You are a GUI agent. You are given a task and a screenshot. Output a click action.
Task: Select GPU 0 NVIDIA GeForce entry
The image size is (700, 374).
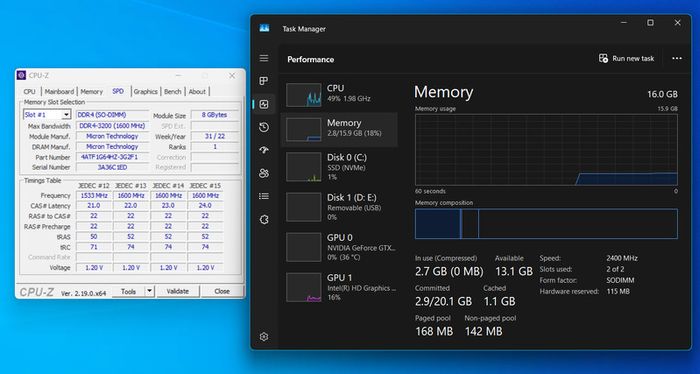[x=339, y=247]
